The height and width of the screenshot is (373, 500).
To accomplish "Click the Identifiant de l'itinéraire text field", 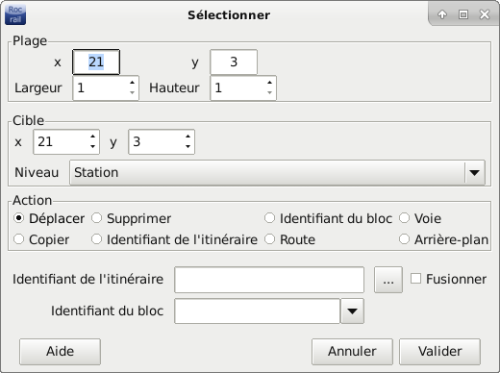I will click(269, 279).
